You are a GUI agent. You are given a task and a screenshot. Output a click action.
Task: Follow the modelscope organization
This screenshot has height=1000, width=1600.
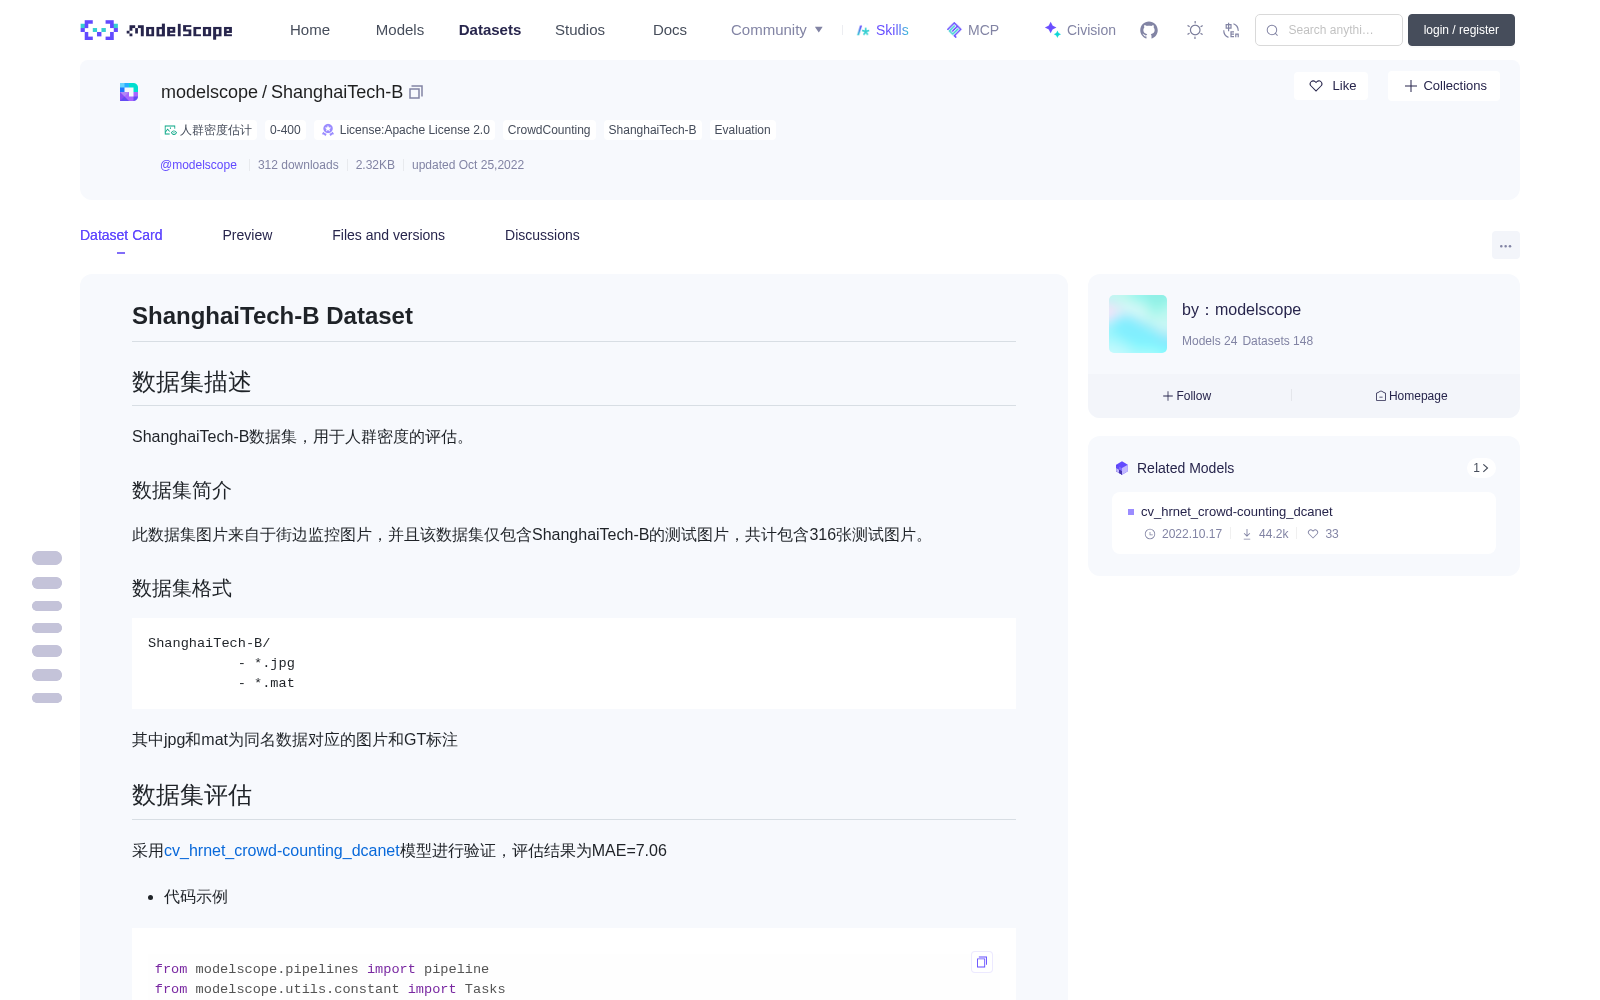point(1187,396)
